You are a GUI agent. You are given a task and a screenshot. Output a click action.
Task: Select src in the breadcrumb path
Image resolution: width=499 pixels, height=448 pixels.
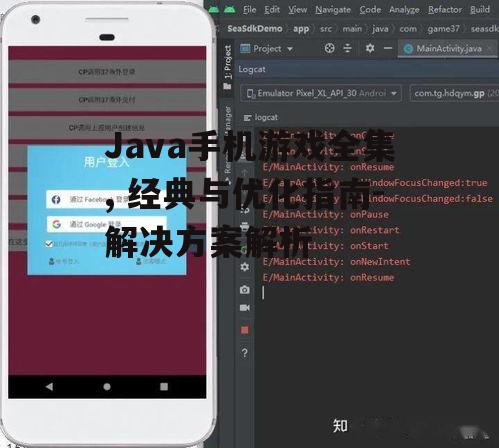tap(326, 29)
